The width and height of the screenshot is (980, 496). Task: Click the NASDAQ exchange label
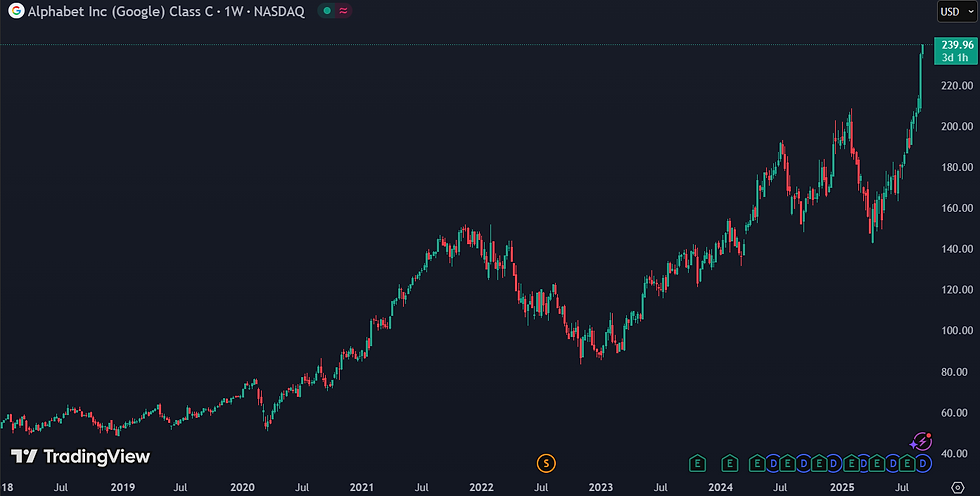pyautogui.click(x=279, y=11)
